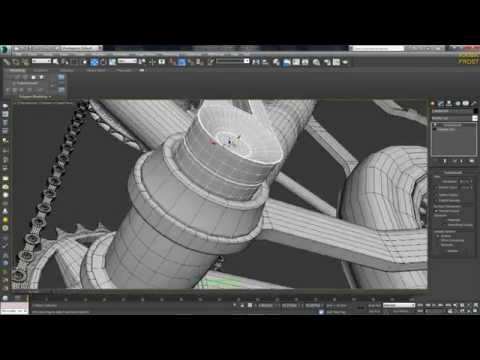
Task: Open the Display command panel tab
Action: pos(466,103)
